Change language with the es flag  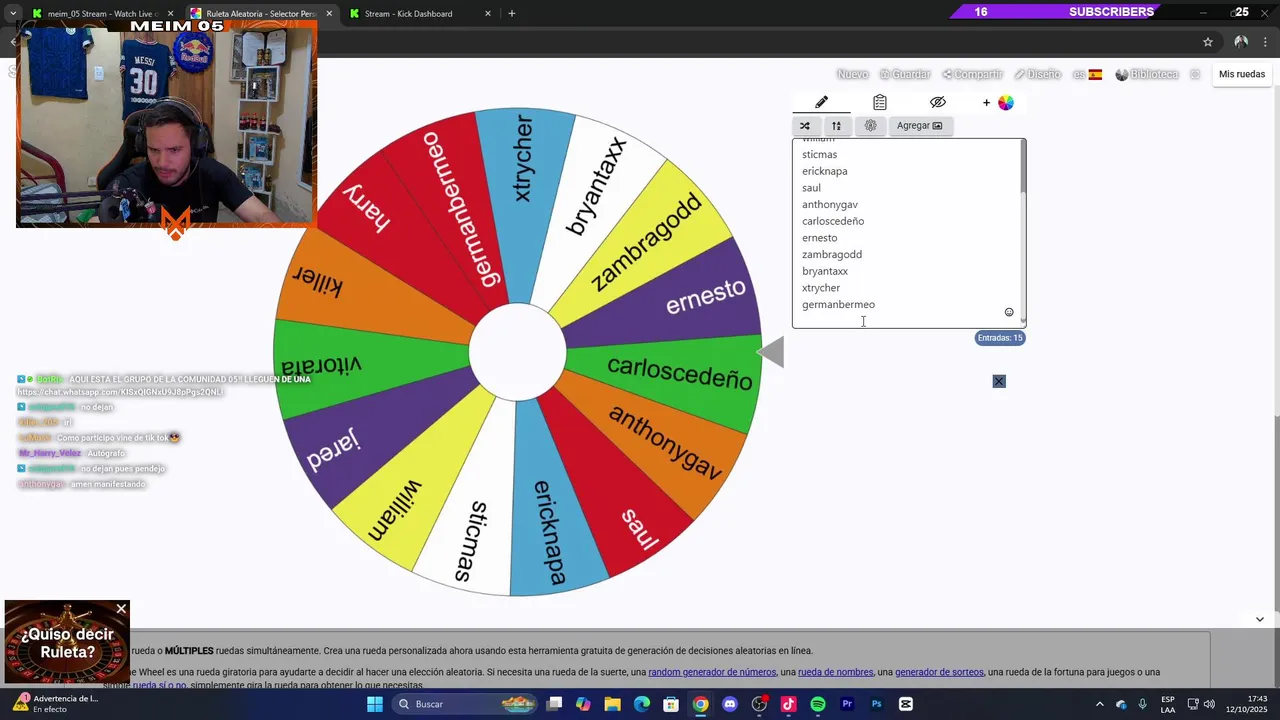click(1087, 74)
